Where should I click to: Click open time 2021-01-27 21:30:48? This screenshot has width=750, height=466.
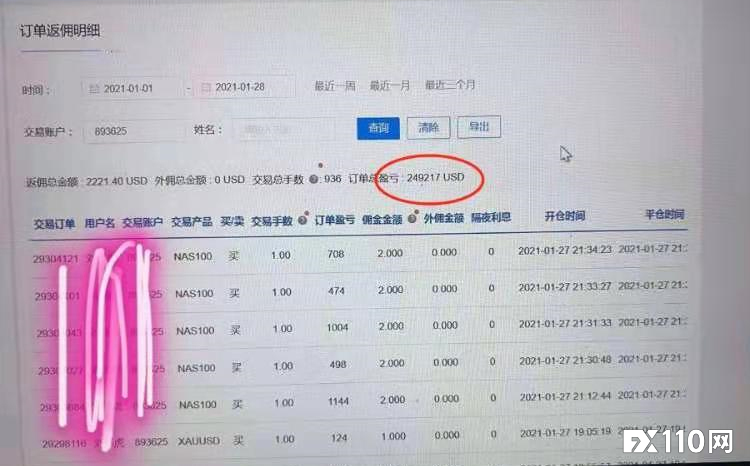pyautogui.click(x=565, y=360)
